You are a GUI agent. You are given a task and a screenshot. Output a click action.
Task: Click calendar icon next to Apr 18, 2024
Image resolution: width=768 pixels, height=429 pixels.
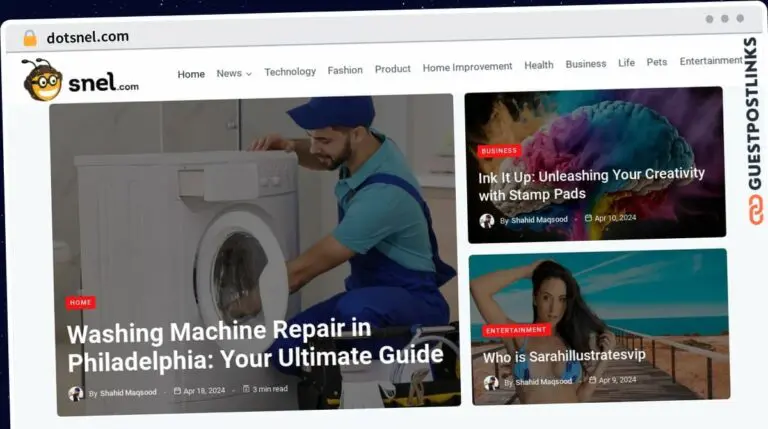177,391
